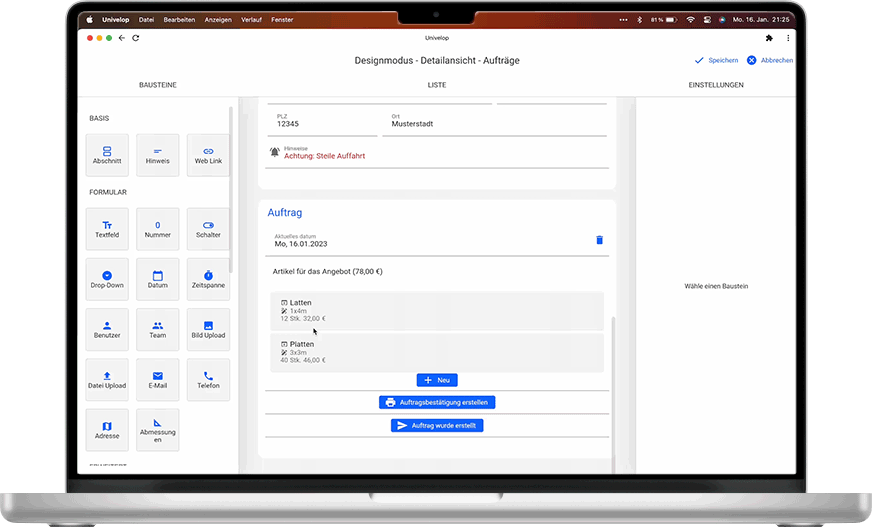Click the PLZ field showing 12345
This screenshot has width=872, height=527.
325,124
